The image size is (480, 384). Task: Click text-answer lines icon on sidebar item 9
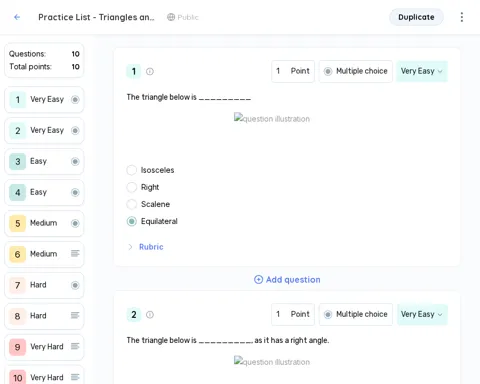[75, 346]
